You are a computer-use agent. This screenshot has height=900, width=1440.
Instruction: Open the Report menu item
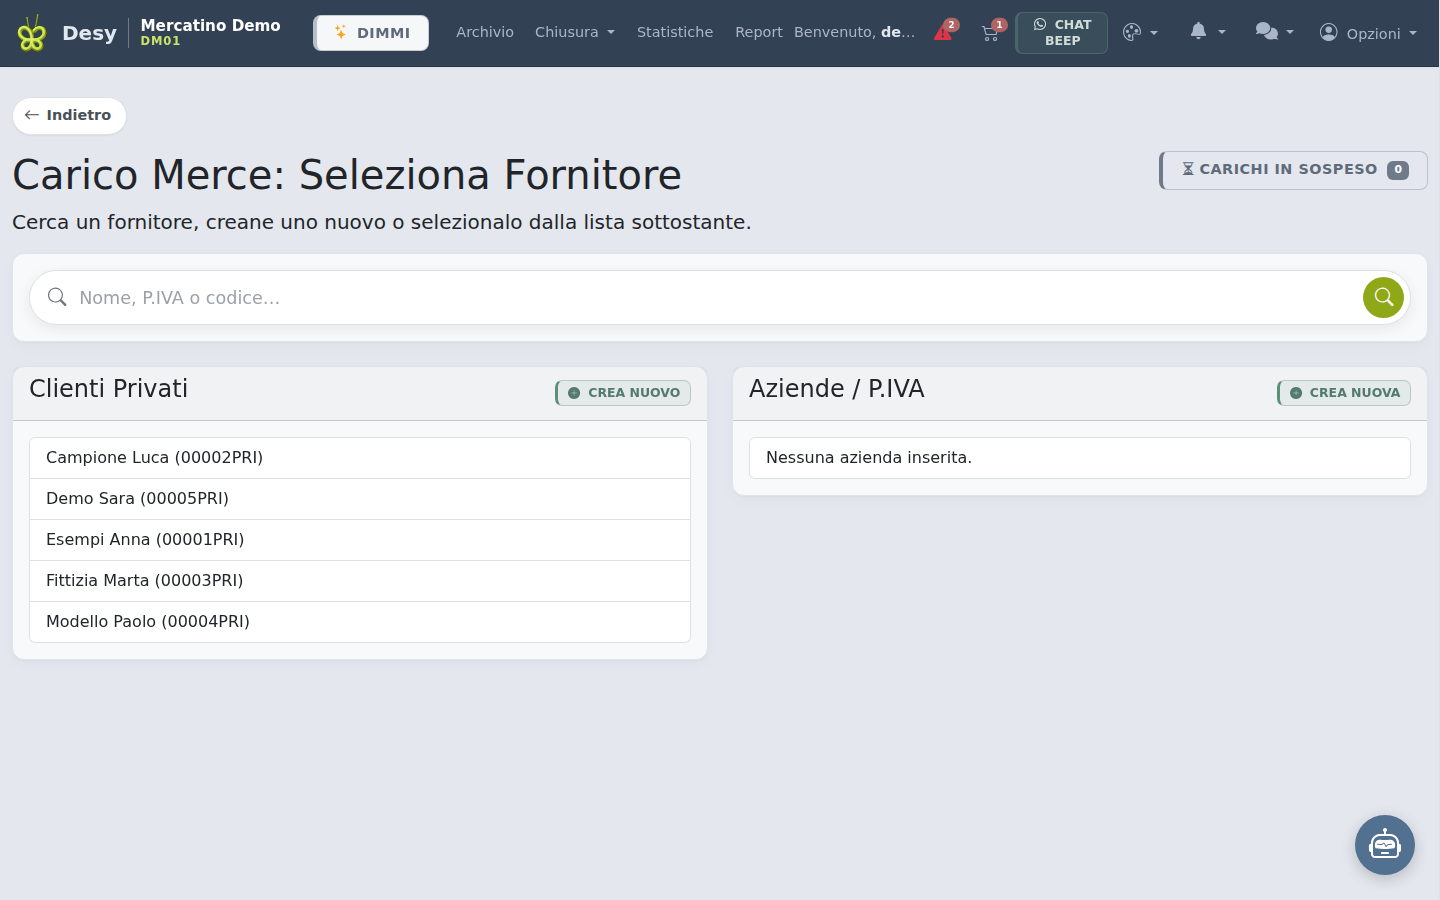coord(759,32)
